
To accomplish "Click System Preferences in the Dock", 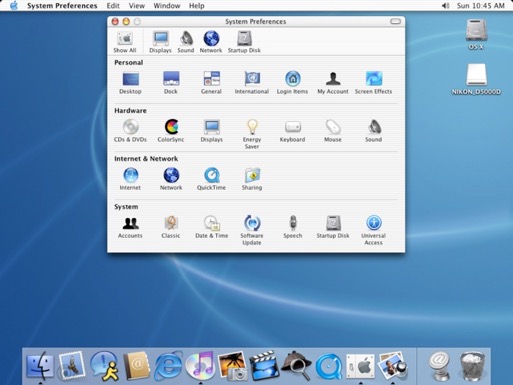I will [x=360, y=366].
